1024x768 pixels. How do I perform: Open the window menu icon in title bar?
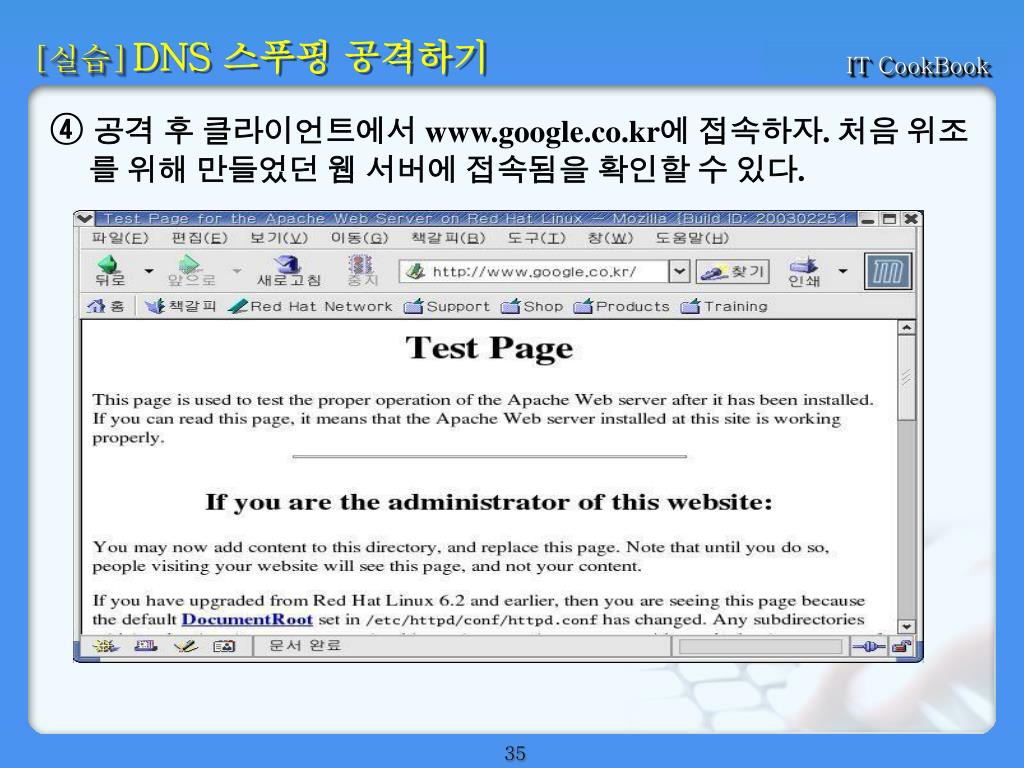pyautogui.click(x=84, y=218)
